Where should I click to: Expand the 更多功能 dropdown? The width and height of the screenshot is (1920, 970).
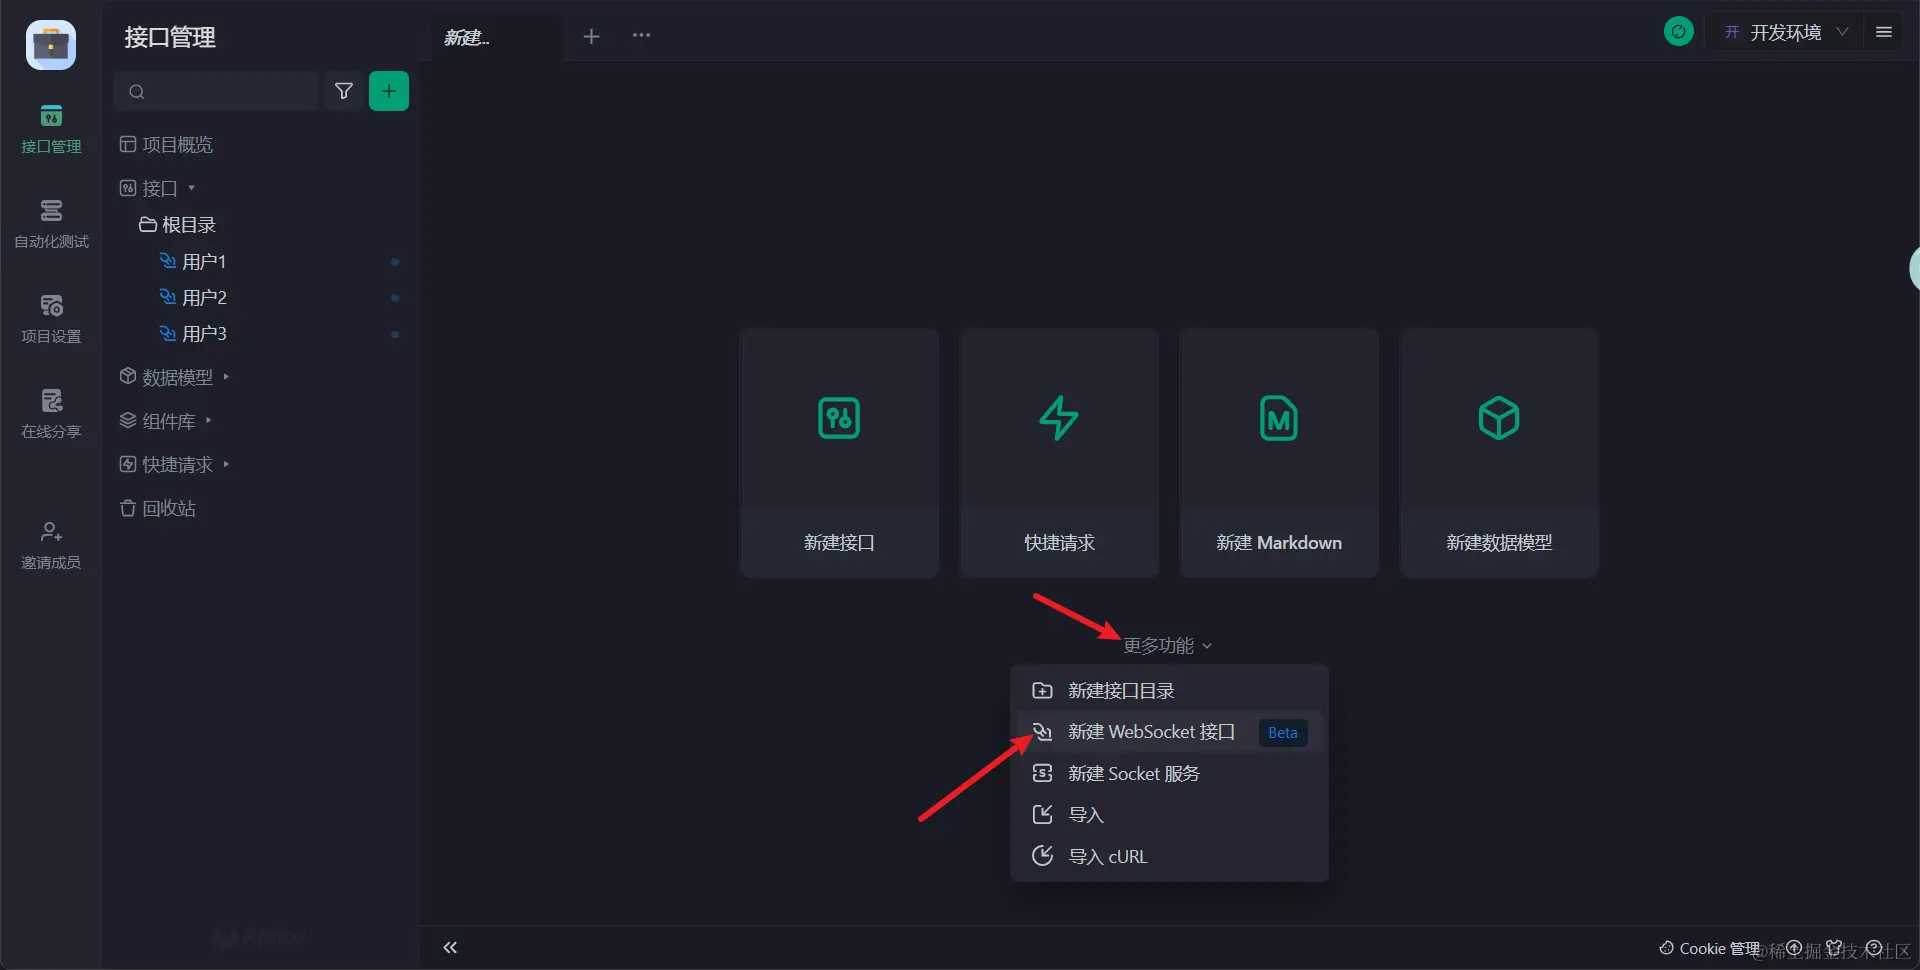pos(1168,646)
